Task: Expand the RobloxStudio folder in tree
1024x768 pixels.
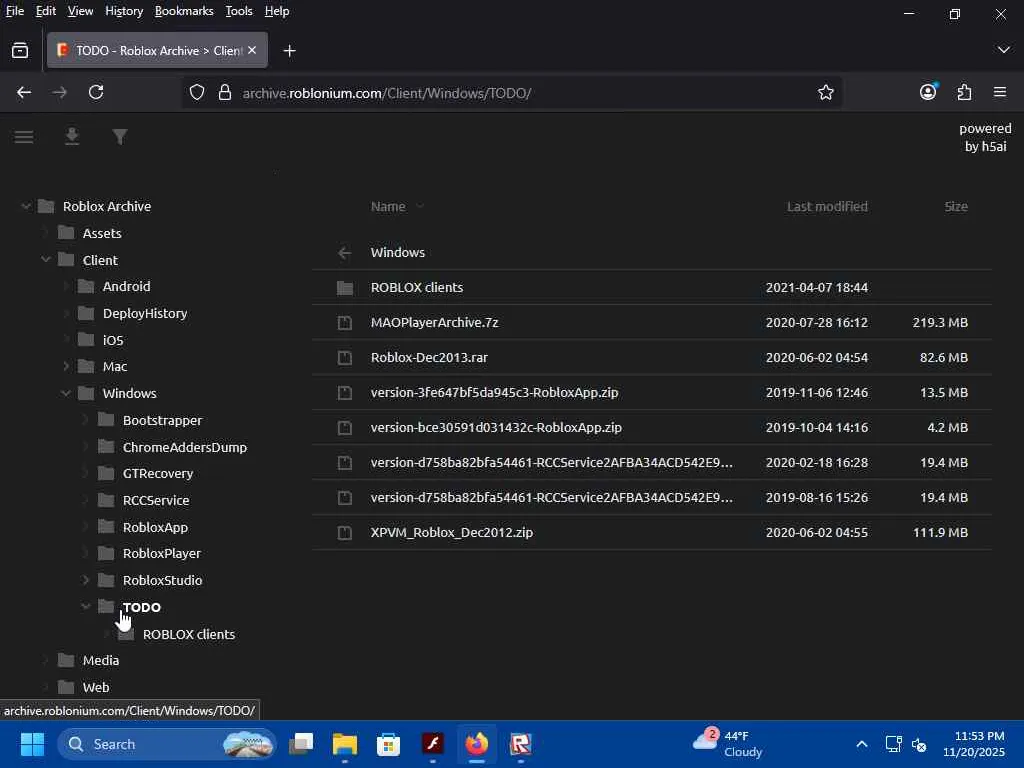Action: [86, 580]
